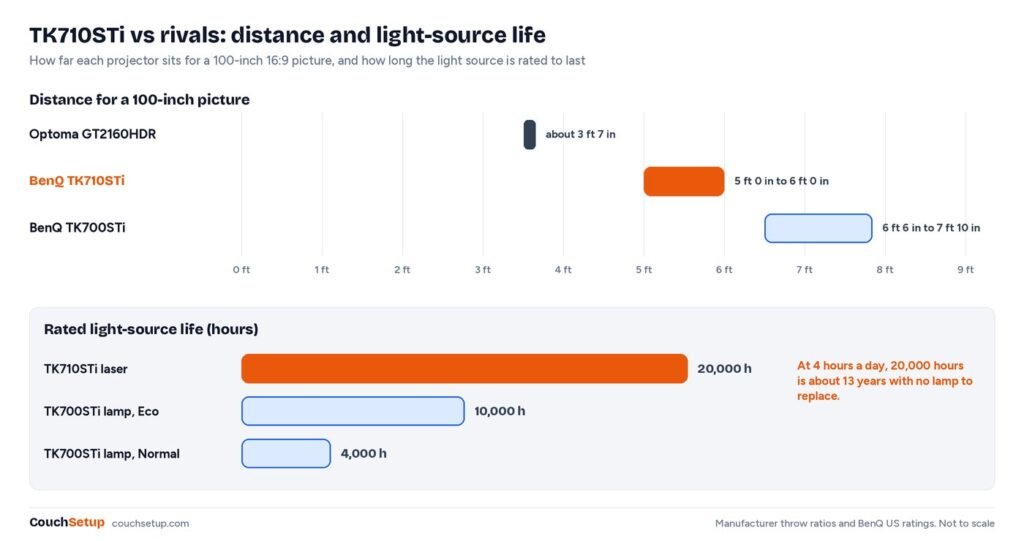This screenshot has height=541, width=1024.
Task: Click the heading "Distance for a 100-inch picture"
Action: point(139,99)
